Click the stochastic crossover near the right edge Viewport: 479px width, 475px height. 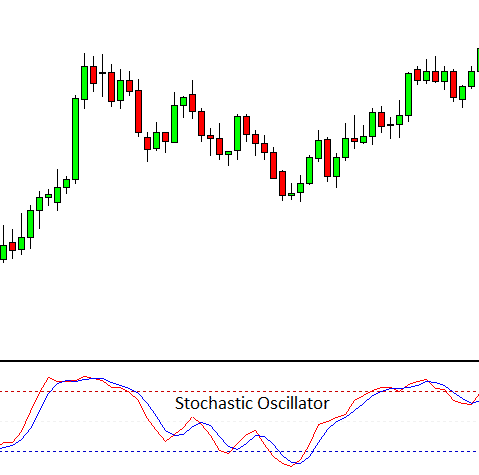click(x=472, y=403)
